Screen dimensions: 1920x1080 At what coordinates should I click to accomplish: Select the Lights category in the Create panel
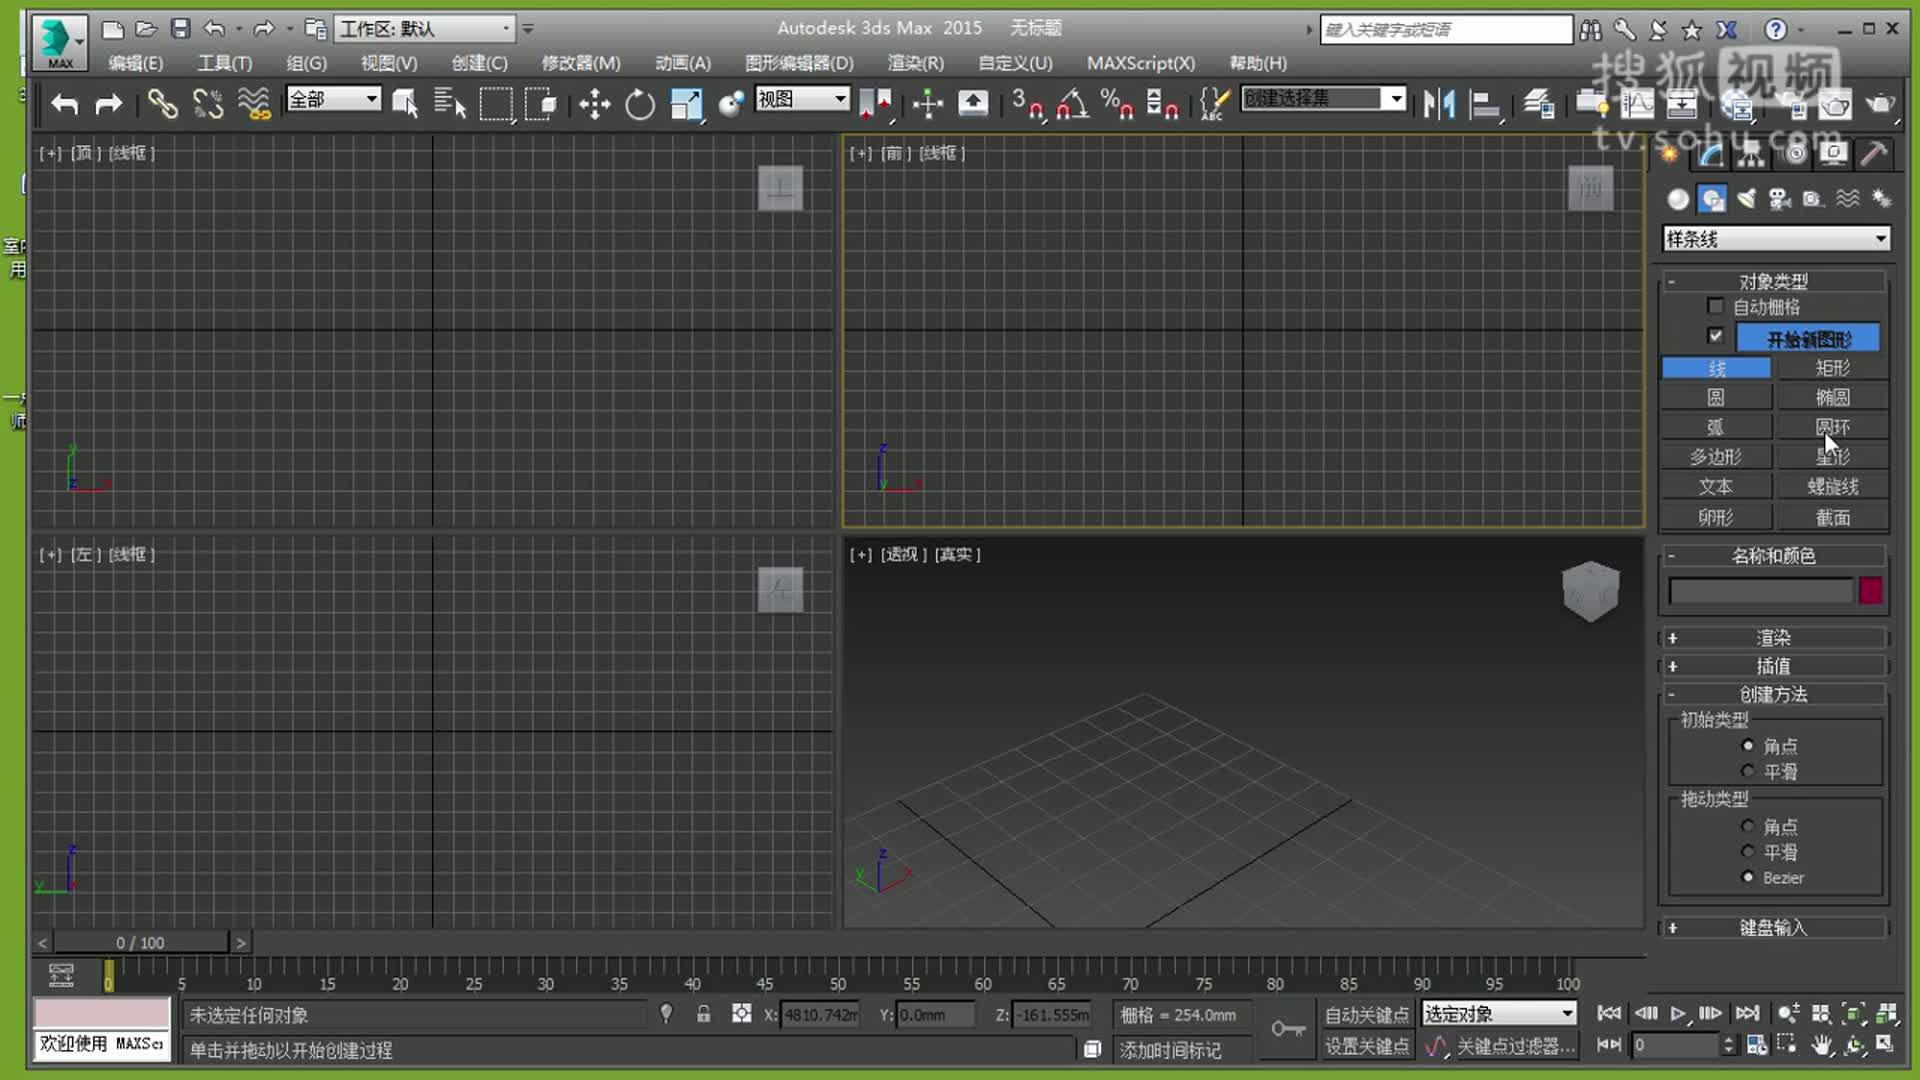(1747, 198)
